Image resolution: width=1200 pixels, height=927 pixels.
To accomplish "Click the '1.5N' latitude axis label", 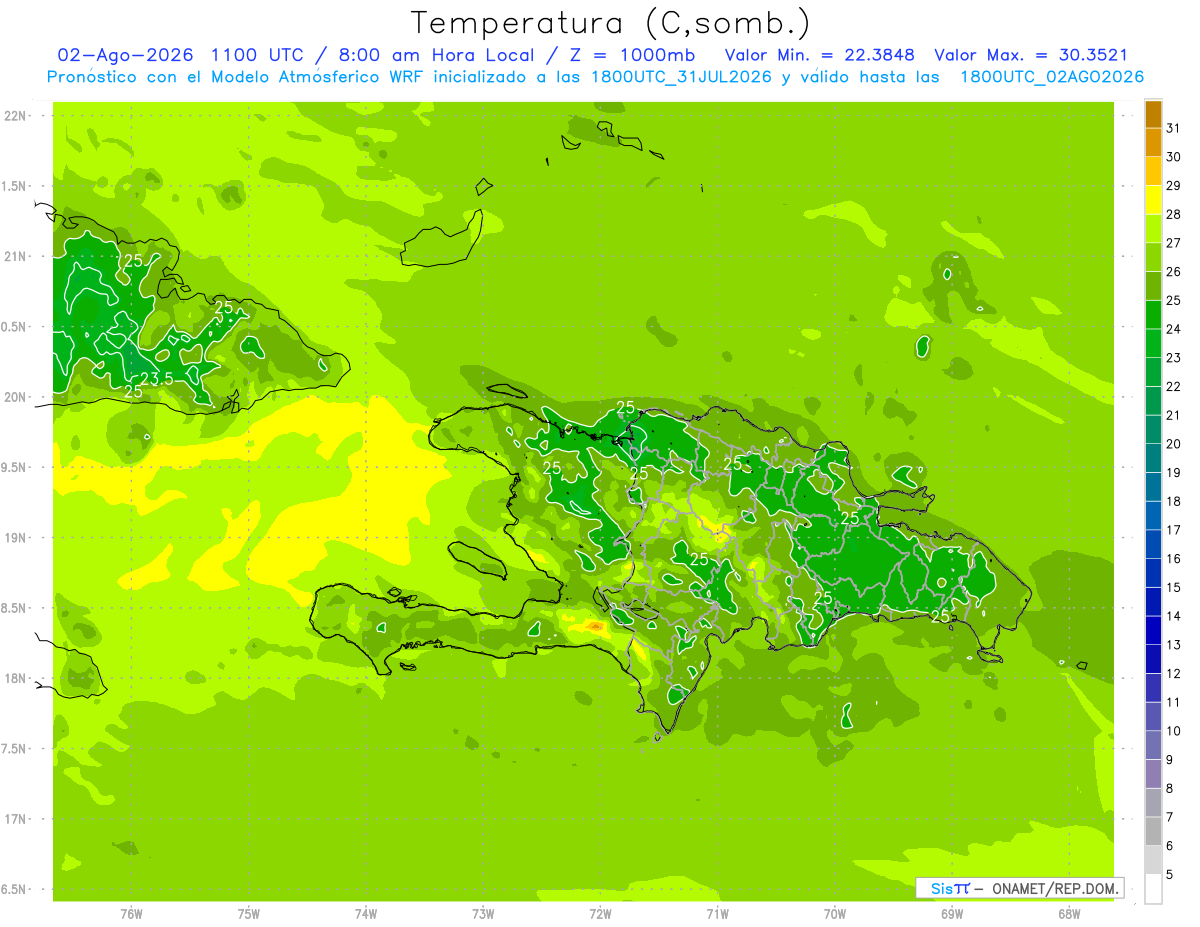I will 14,186.
